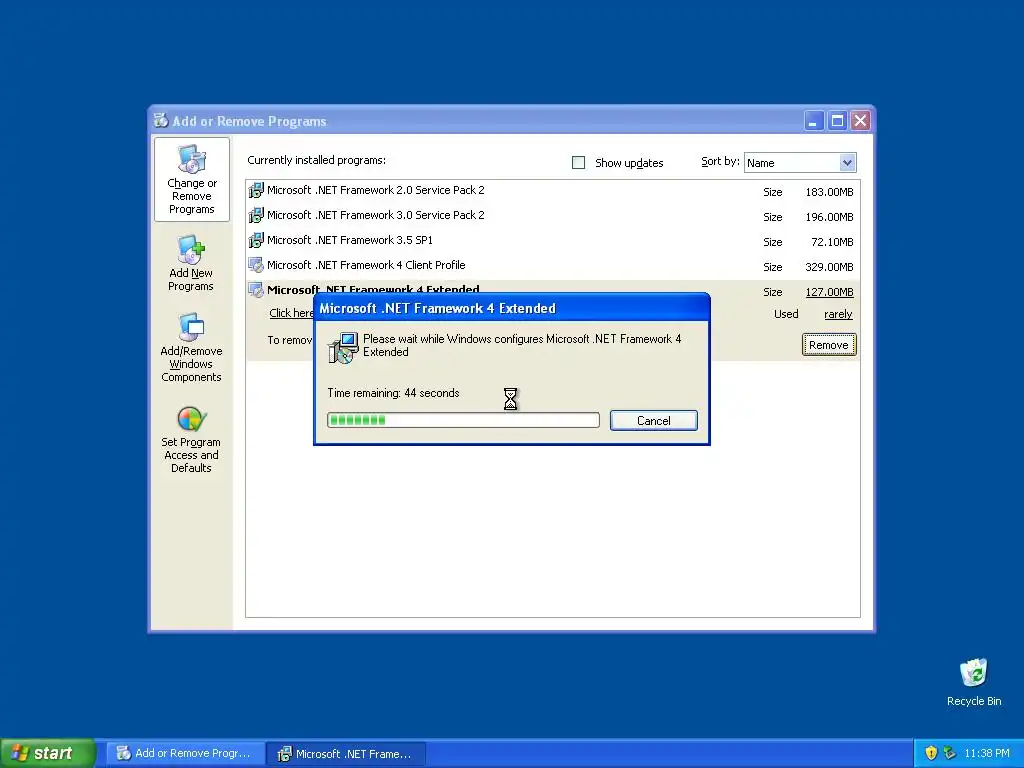1024x768 pixels.
Task: Click the configuration progress bar
Action: pyautogui.click(x=463, y=420)
